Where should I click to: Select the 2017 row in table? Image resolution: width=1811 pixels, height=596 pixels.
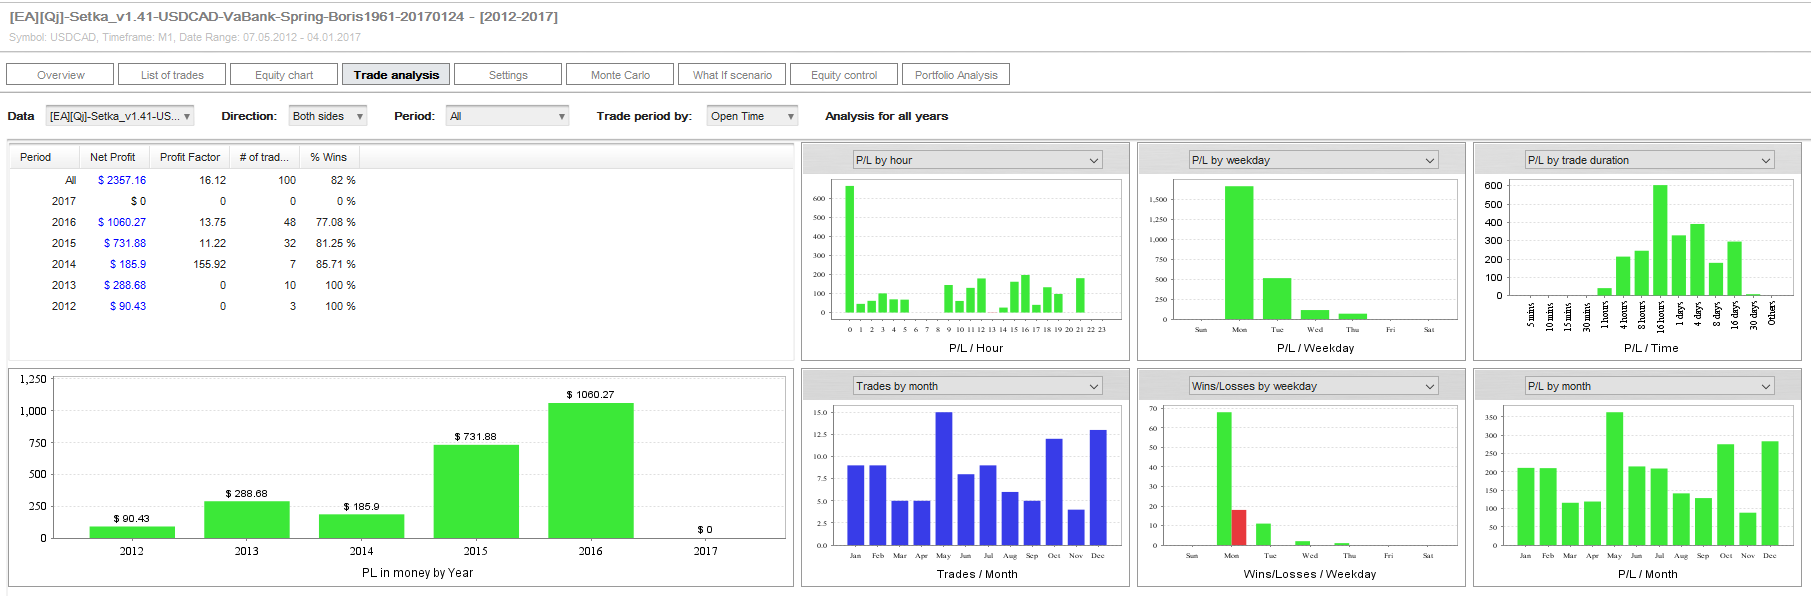pos(185,201)
